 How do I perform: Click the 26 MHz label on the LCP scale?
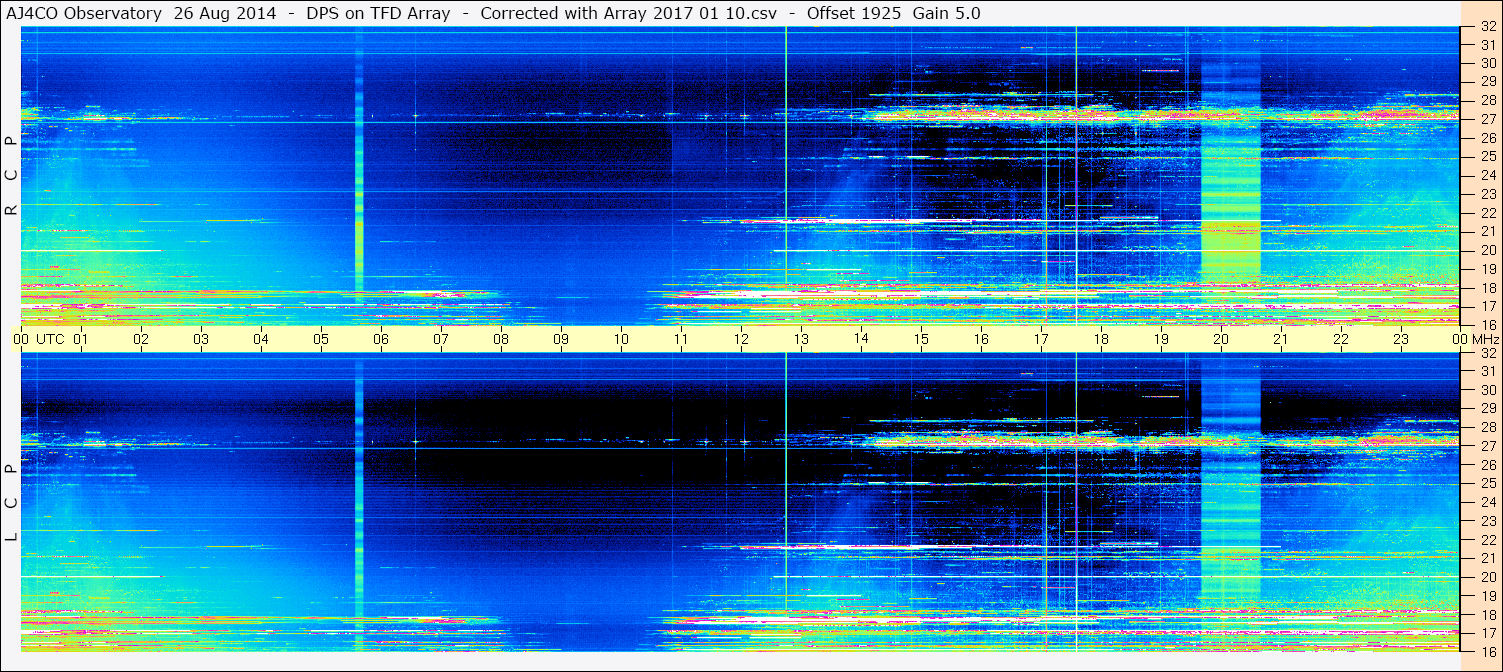click(x=1487, y=465)
